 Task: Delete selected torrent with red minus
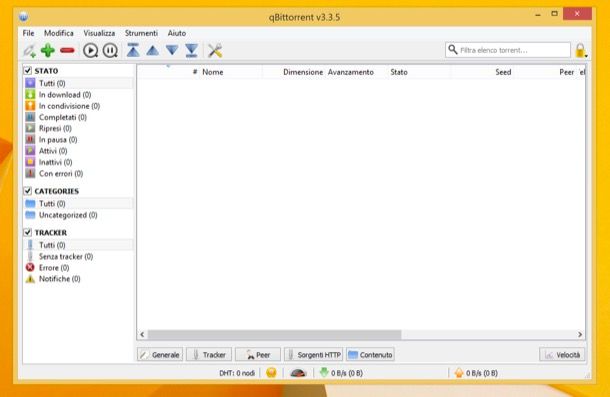click(67, 51)
